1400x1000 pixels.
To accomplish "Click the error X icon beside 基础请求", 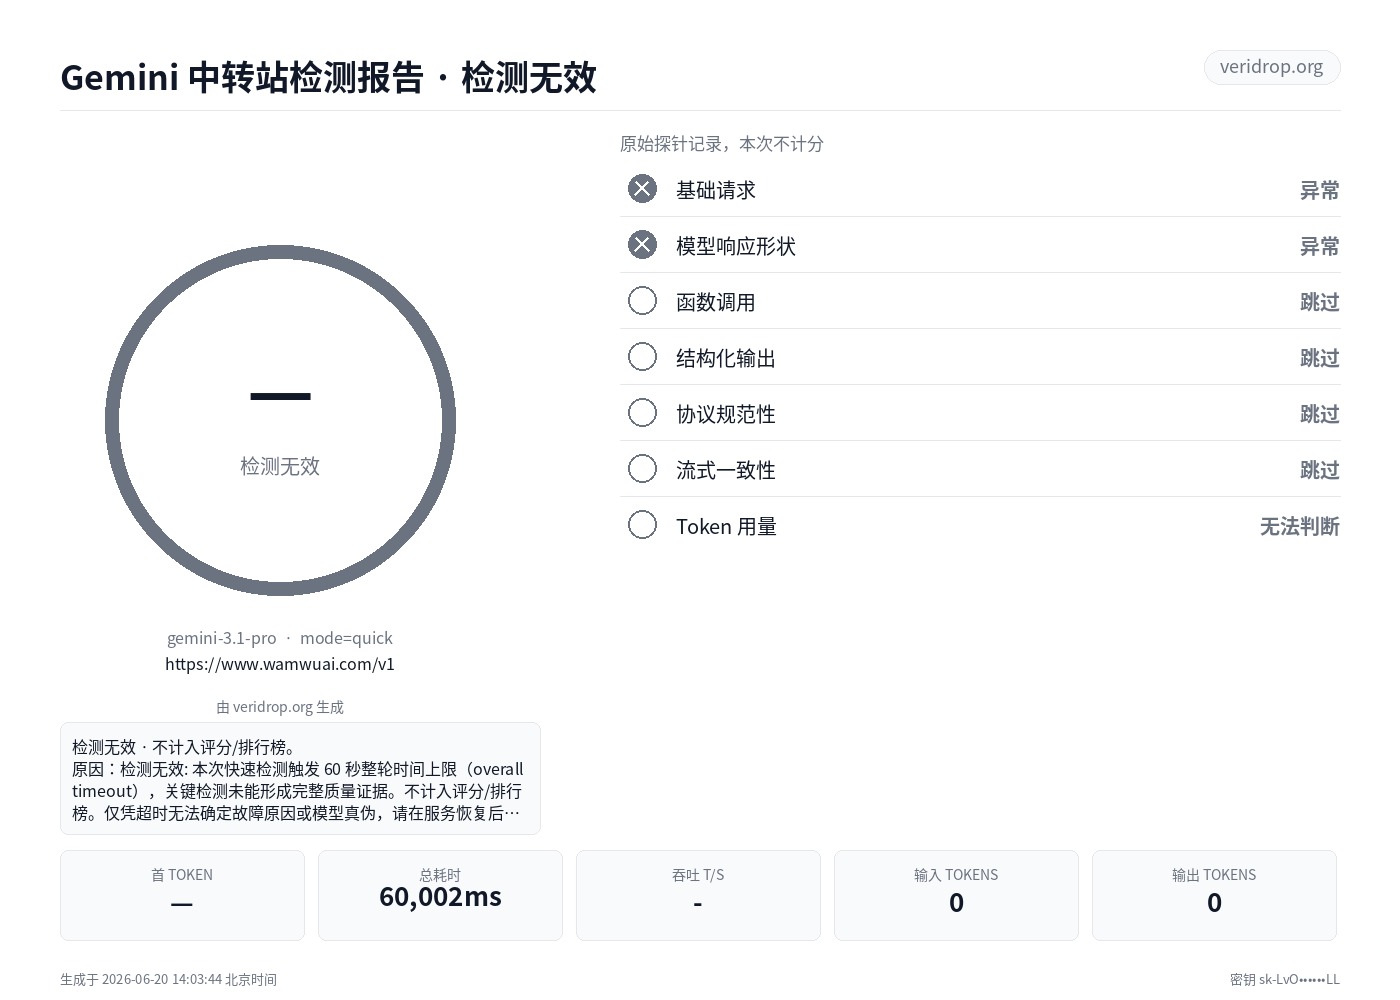I will pos(642,189).
